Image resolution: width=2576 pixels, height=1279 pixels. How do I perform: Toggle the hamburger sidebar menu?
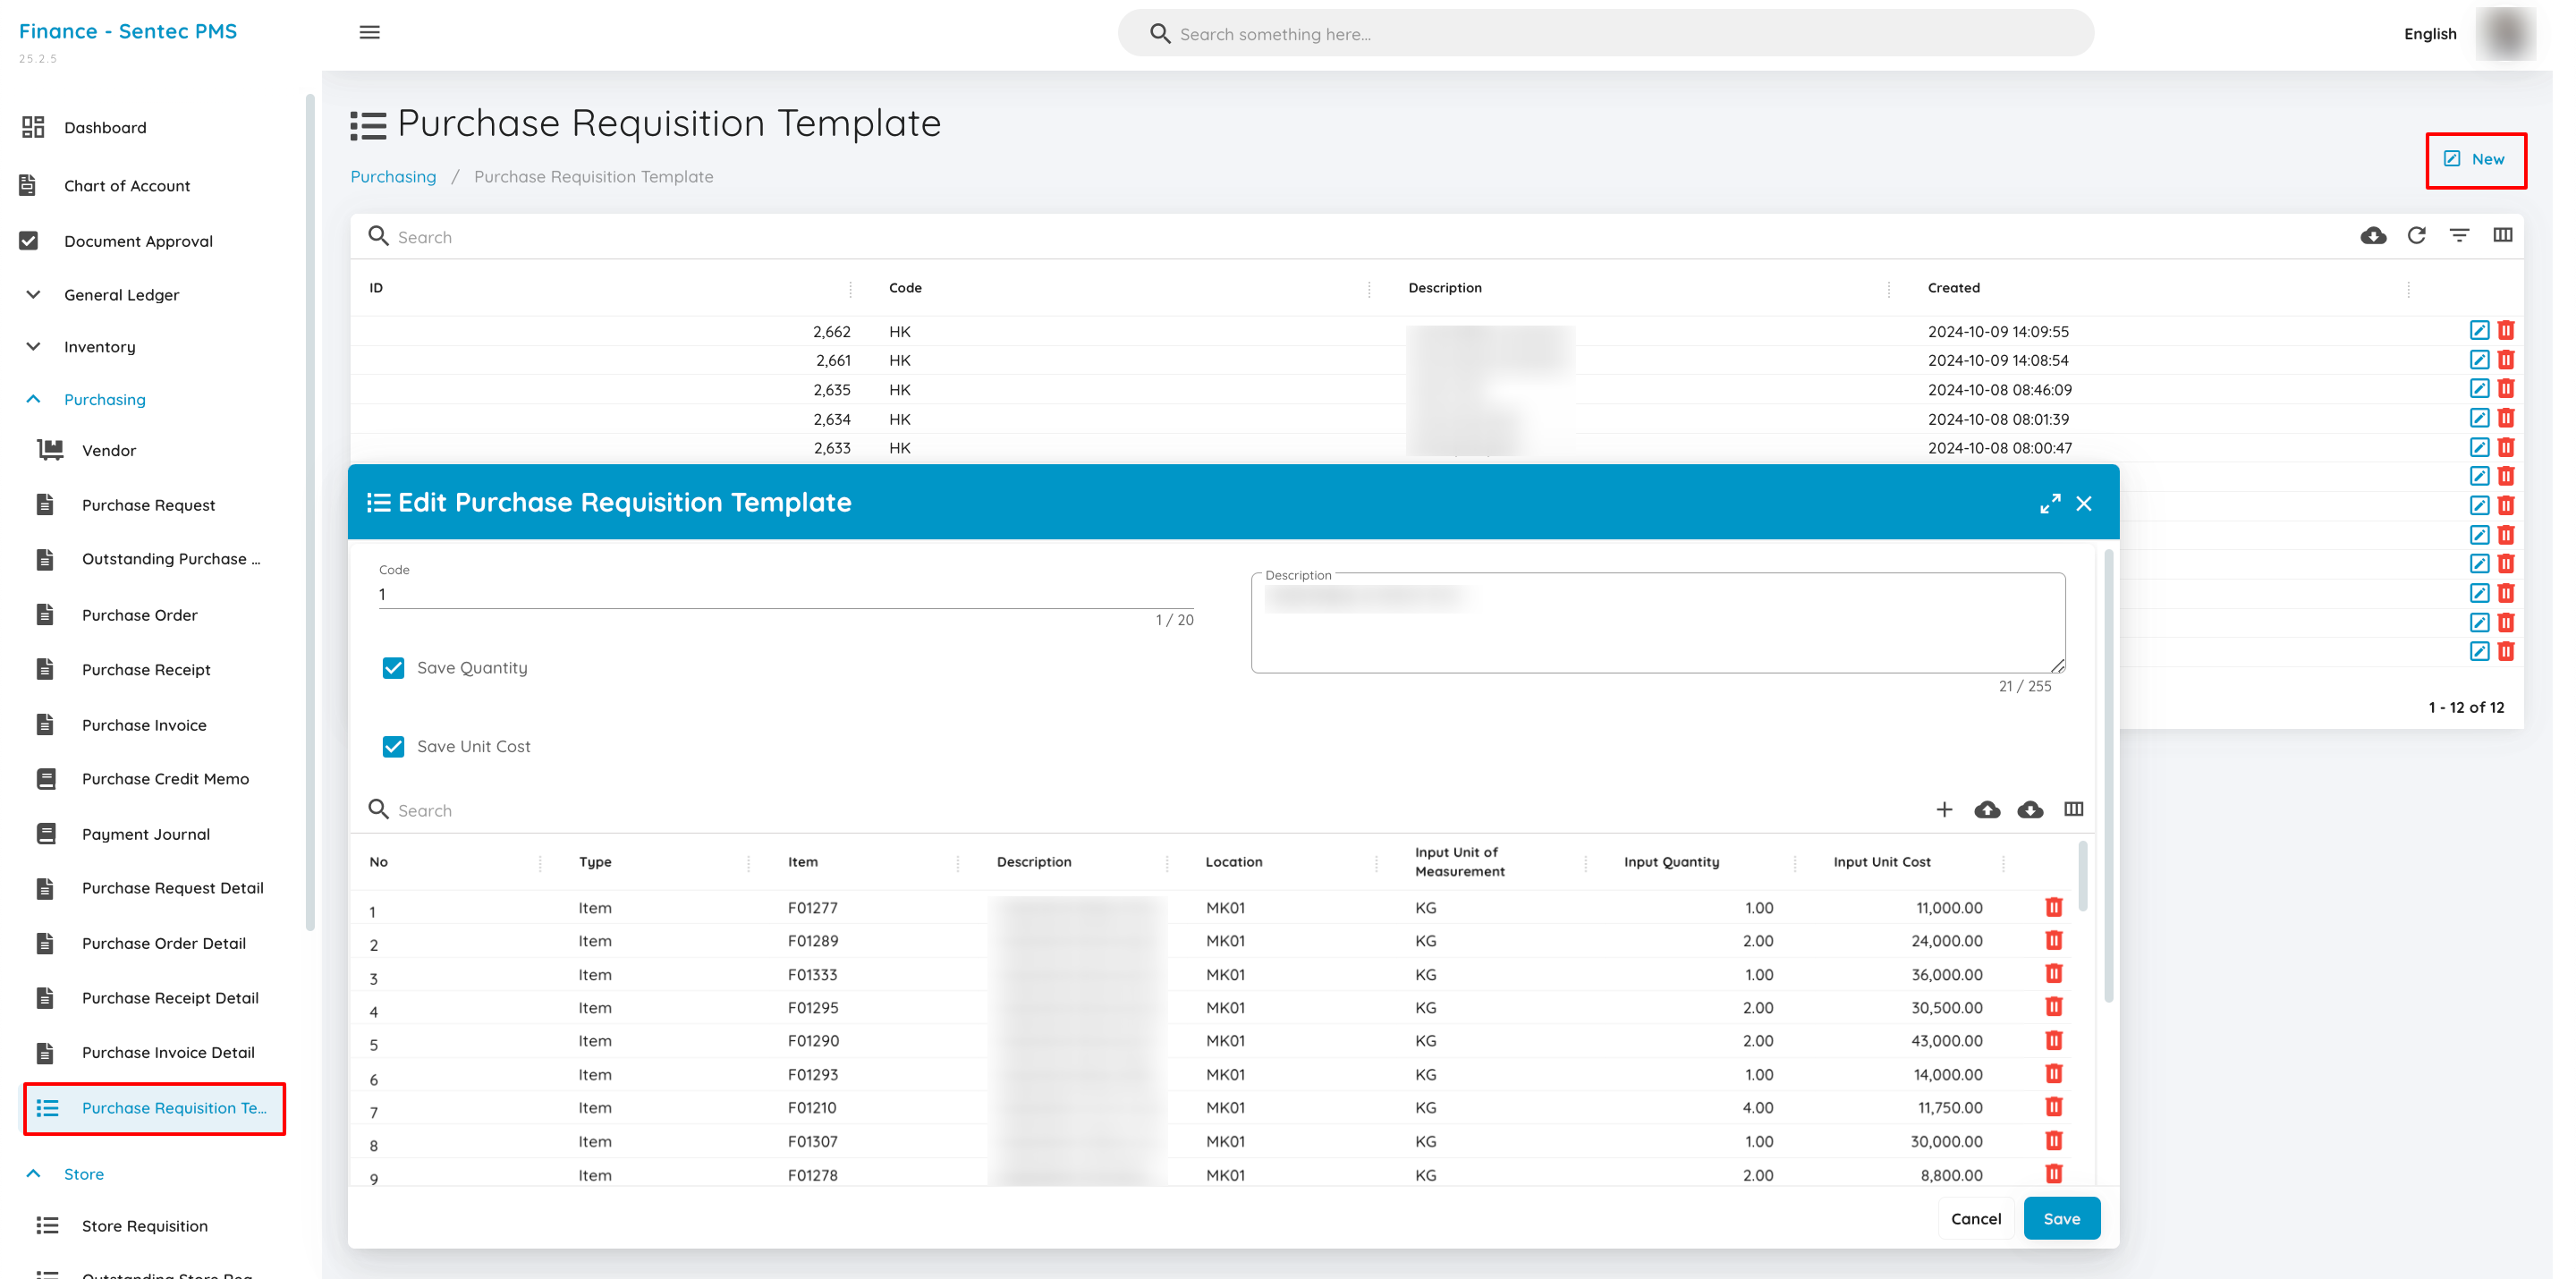click(369, 32)
